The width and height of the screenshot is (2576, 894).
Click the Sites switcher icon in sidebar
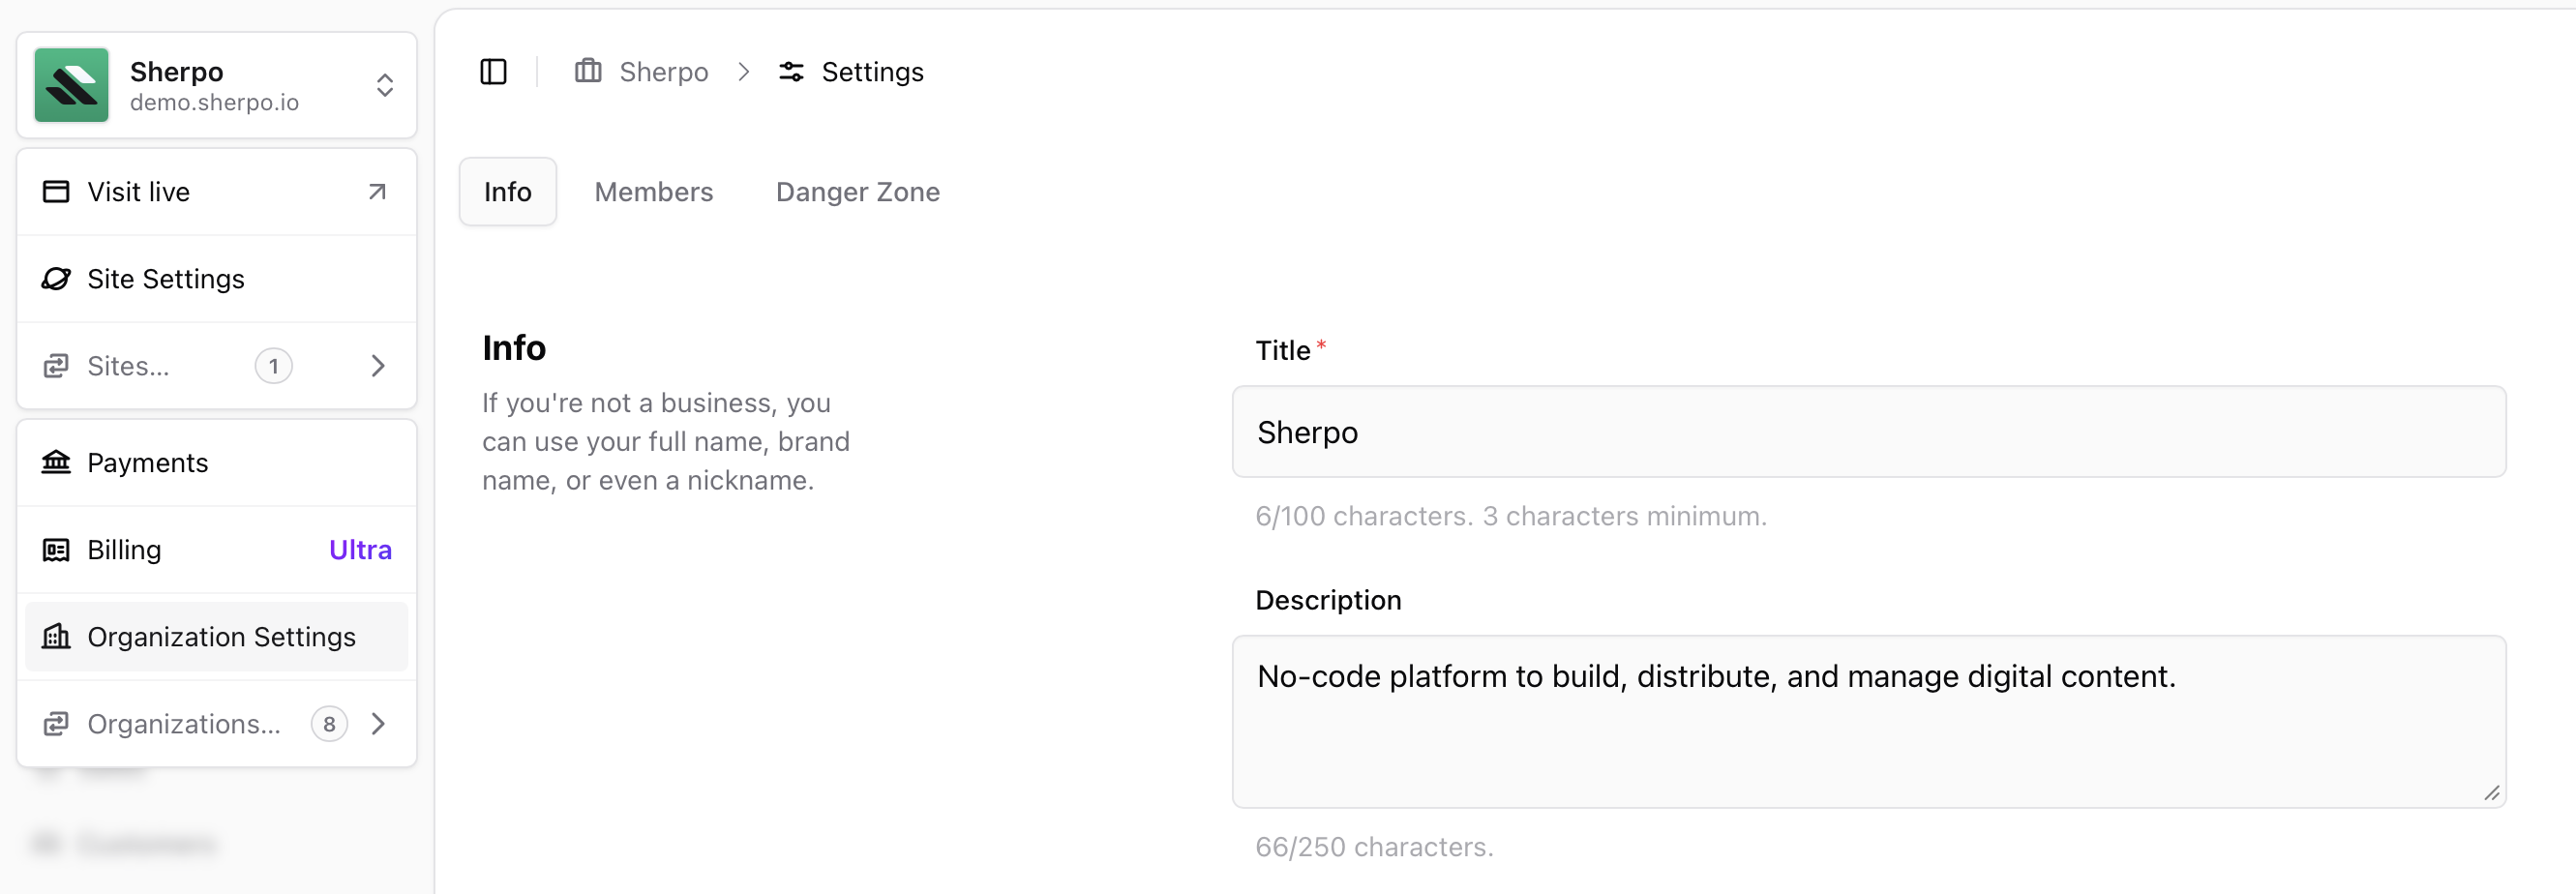(55, 366)
